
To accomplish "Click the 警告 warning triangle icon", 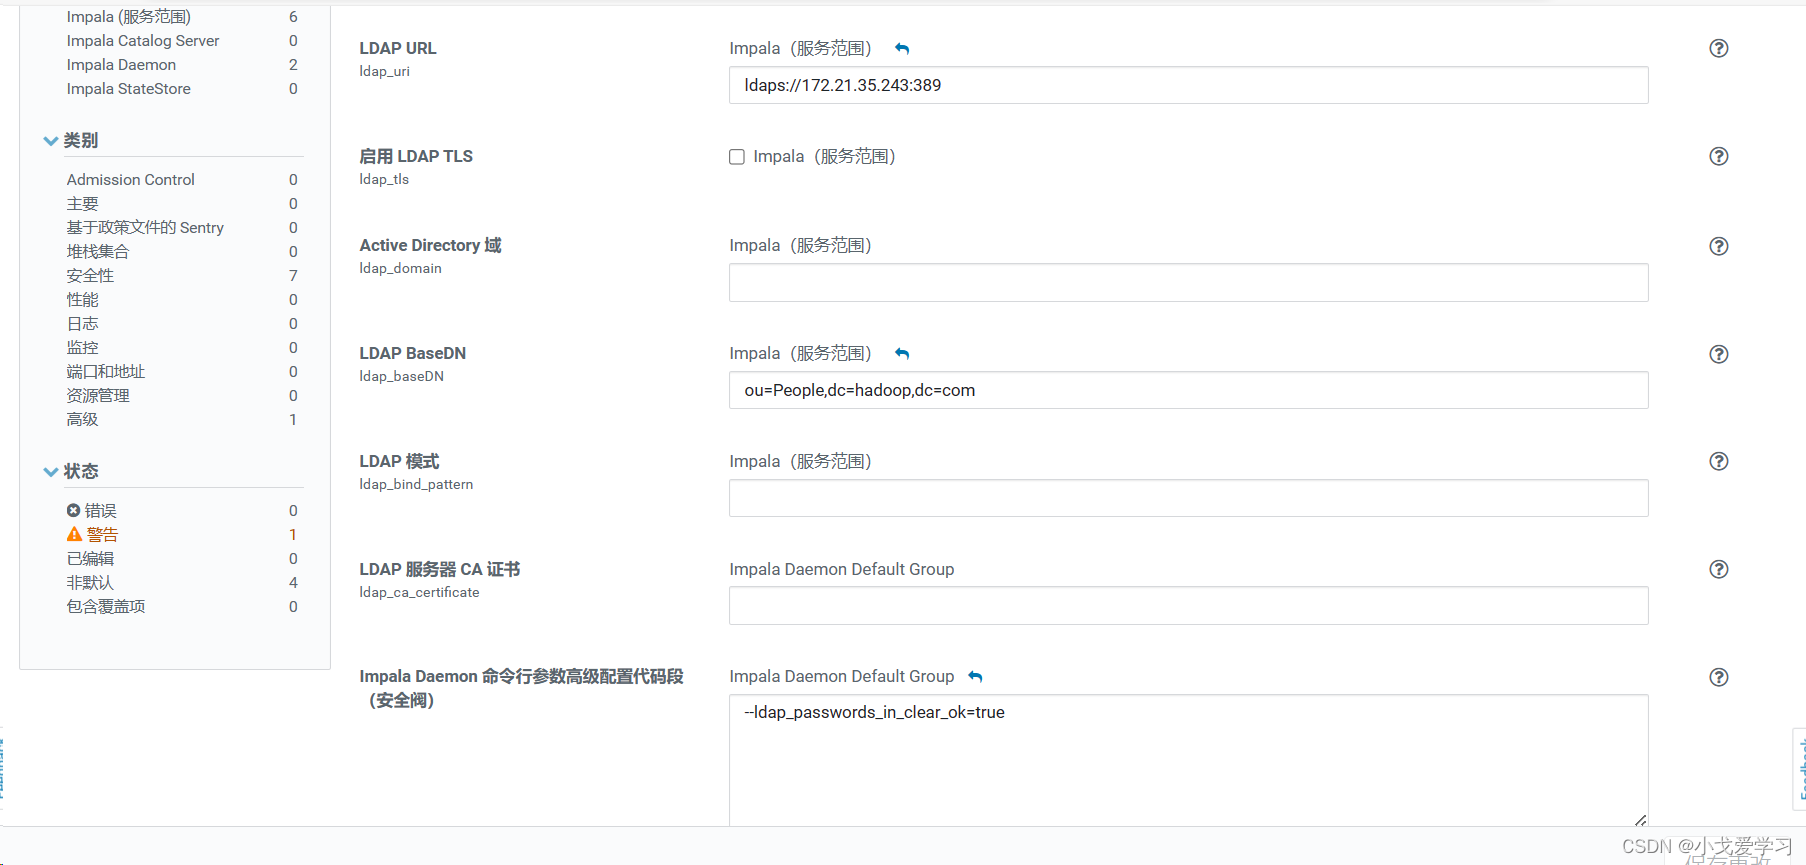I will [74, 534].
